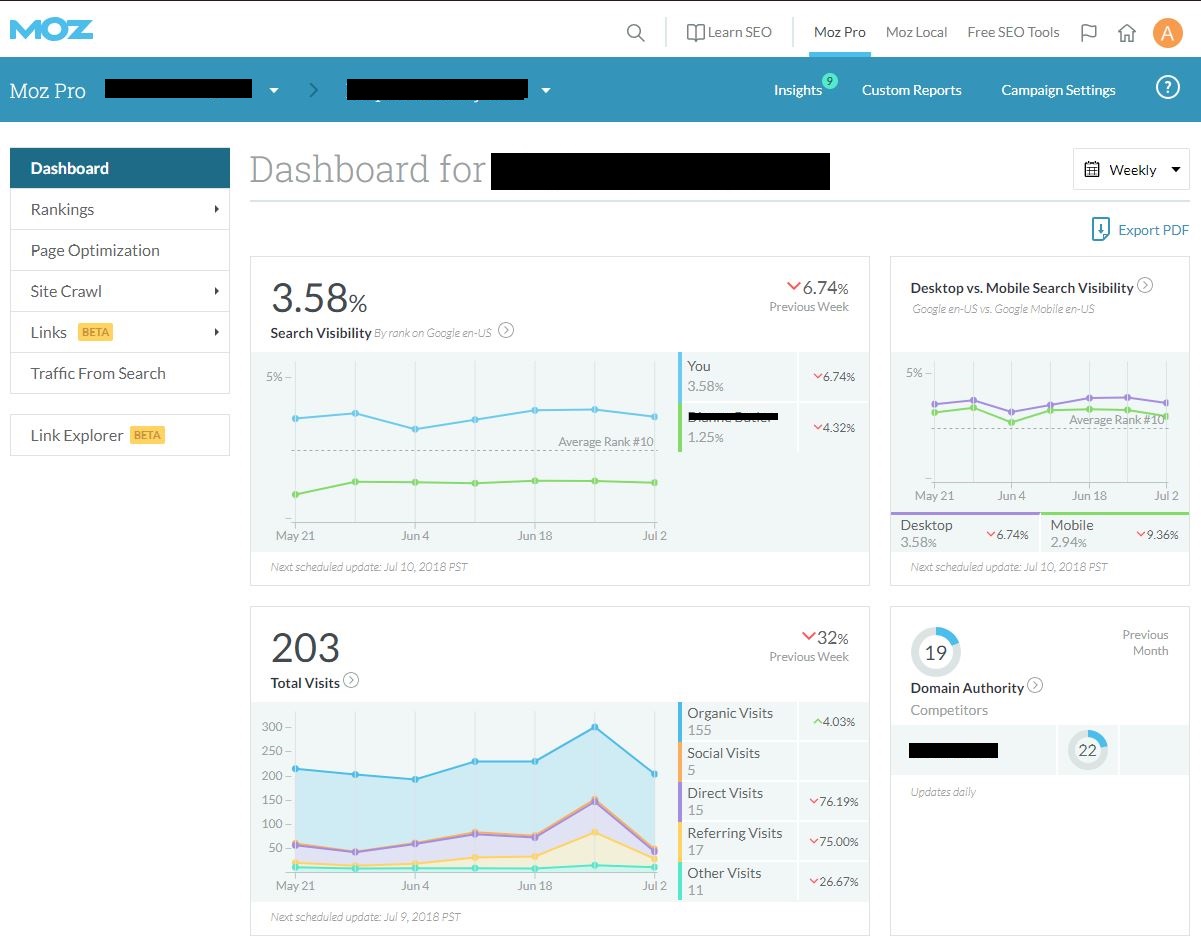
Task: Open the orange user avatar
Action: pos(1168,33)
